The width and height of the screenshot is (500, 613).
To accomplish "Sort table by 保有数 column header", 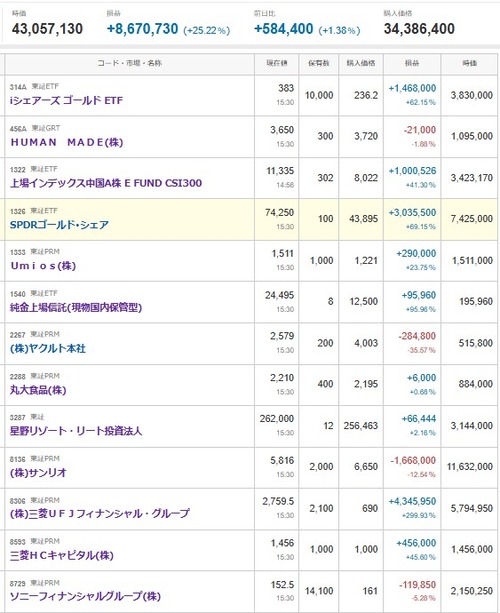I will click(x=319, y=63).
